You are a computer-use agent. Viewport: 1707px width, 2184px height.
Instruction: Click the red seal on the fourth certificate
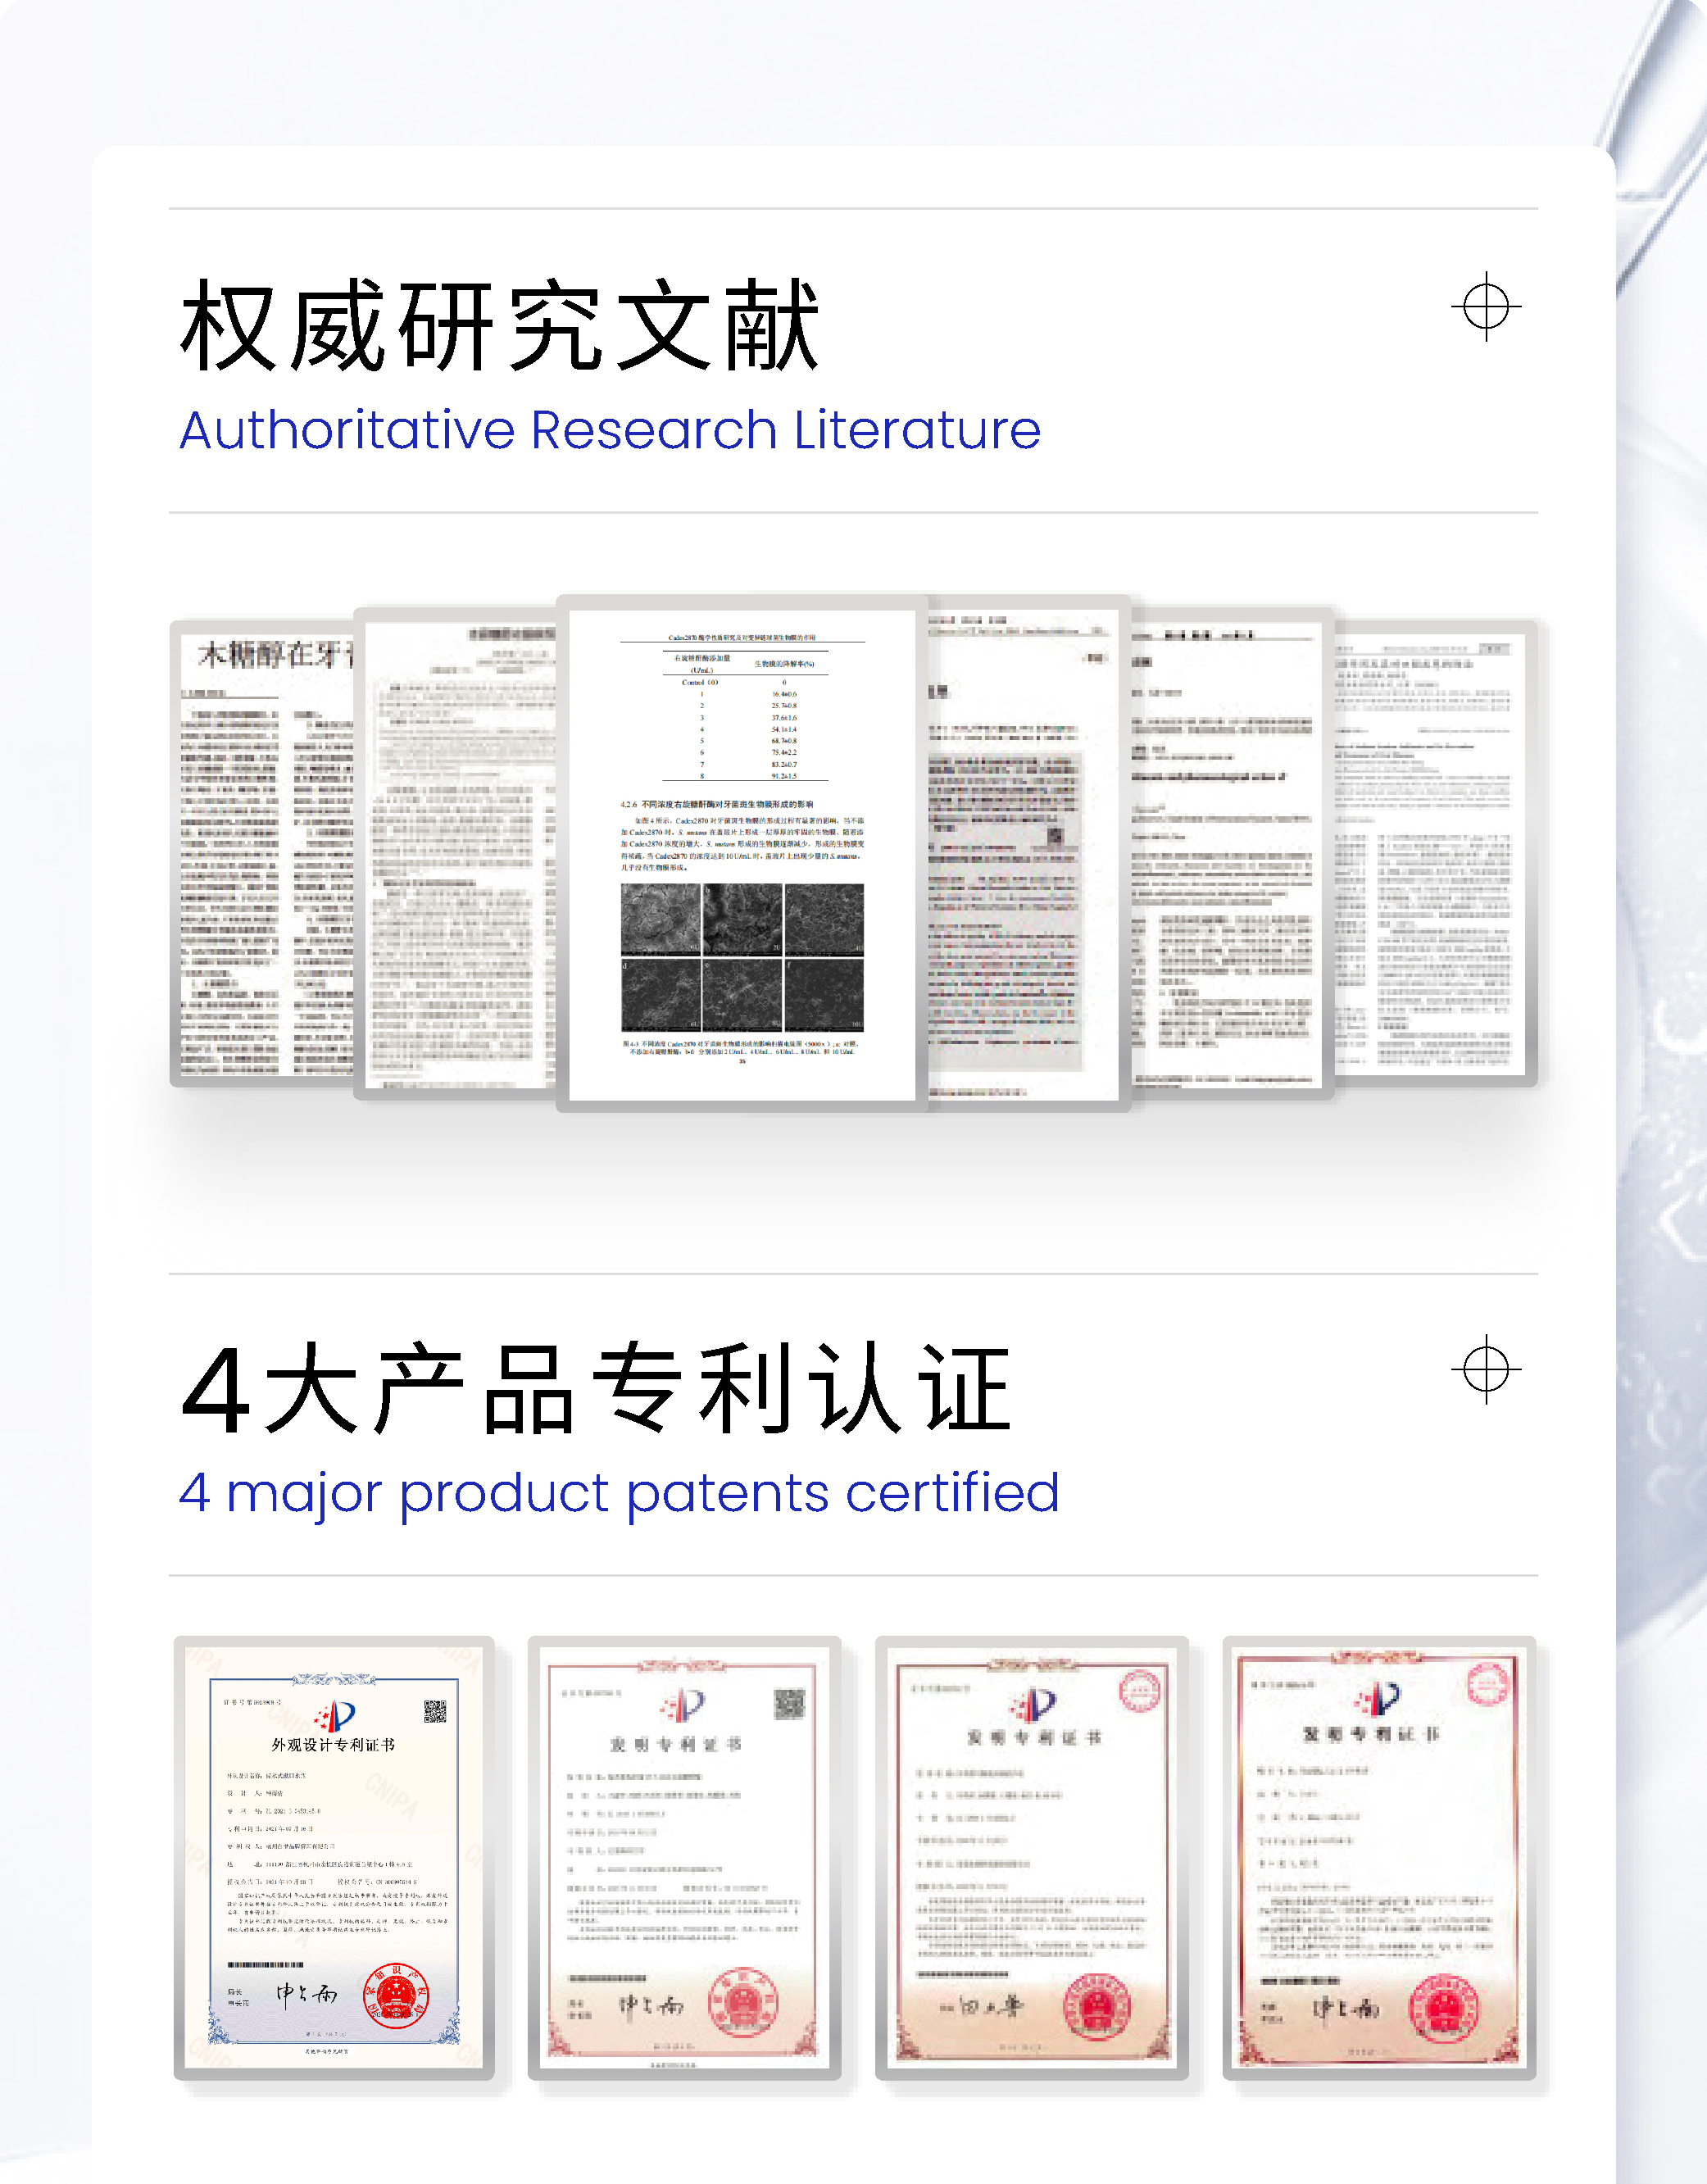pyautogui.click(x=1443, y=2008)
